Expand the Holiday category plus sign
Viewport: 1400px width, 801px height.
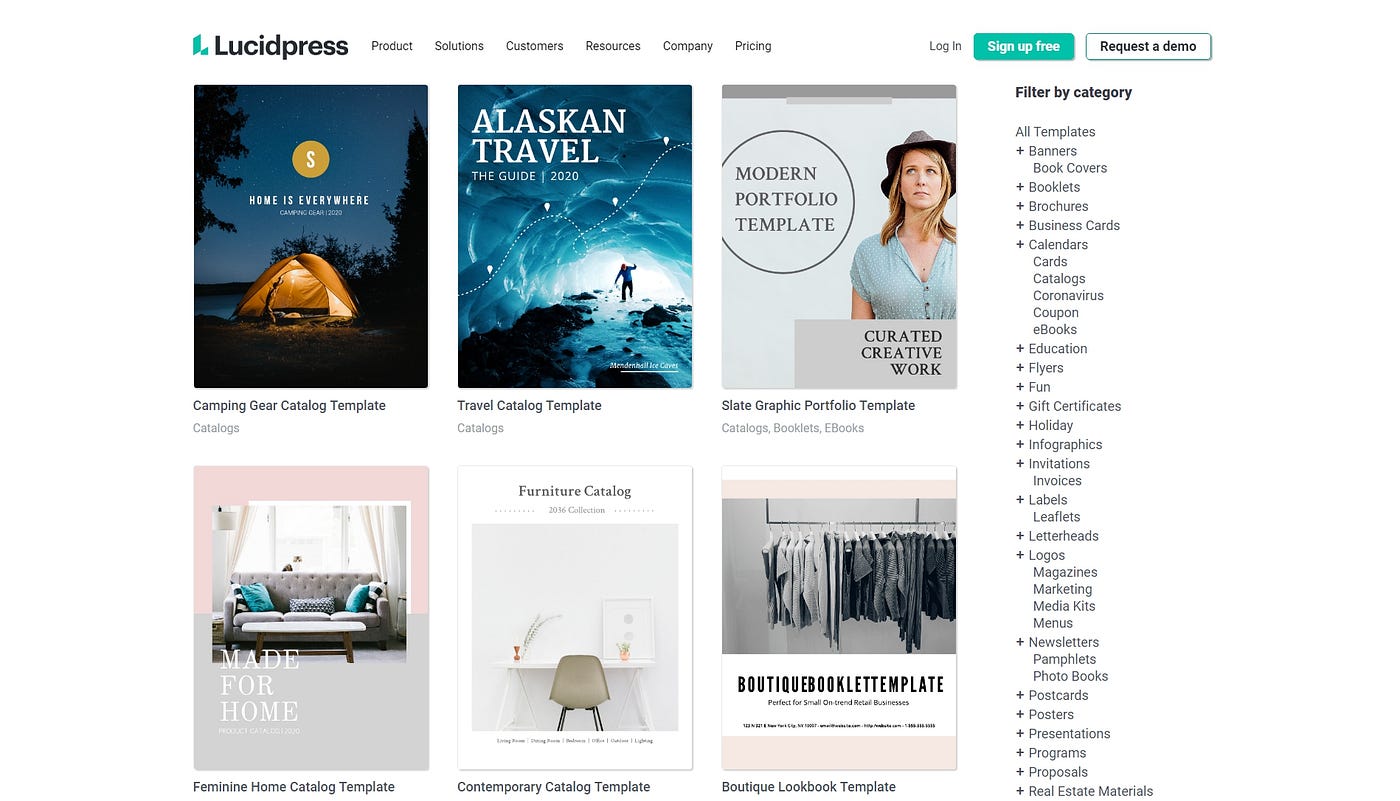click(x=1020, y=425)
